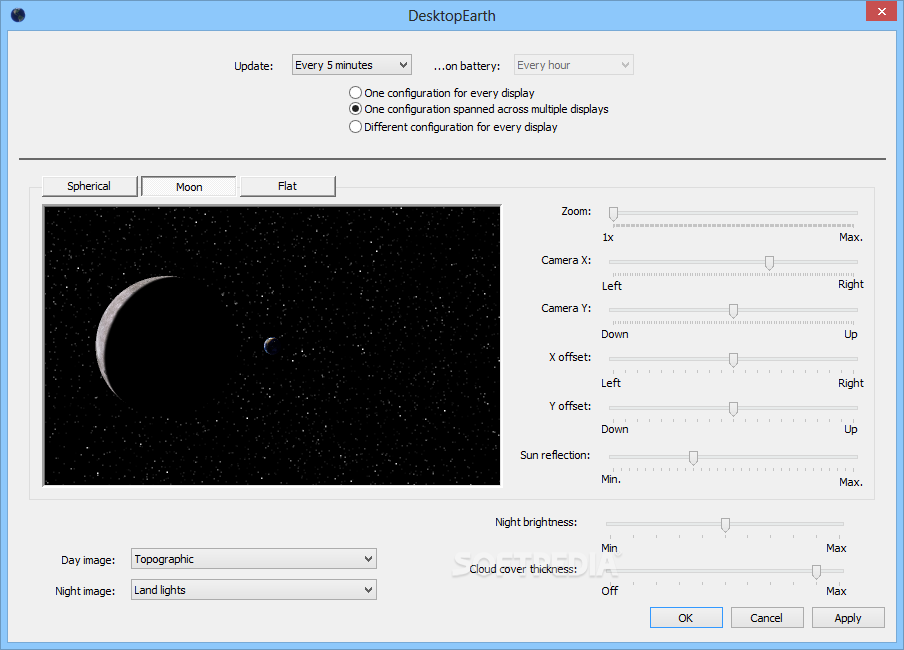Click the 'Update:' label

(254, 66)
